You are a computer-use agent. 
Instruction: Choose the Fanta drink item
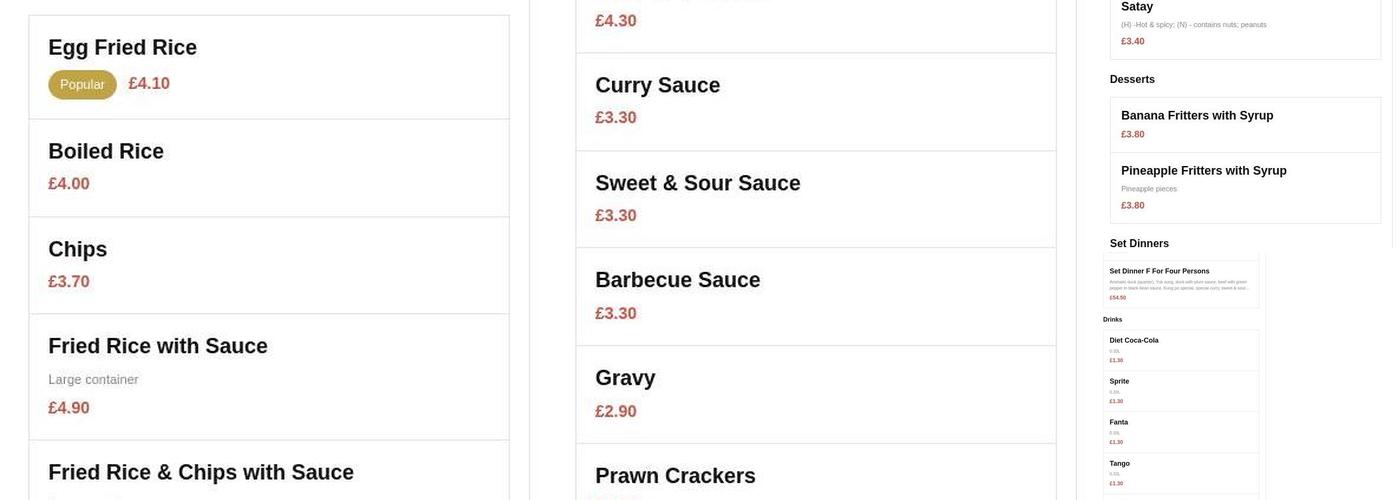click(1180, 432)
